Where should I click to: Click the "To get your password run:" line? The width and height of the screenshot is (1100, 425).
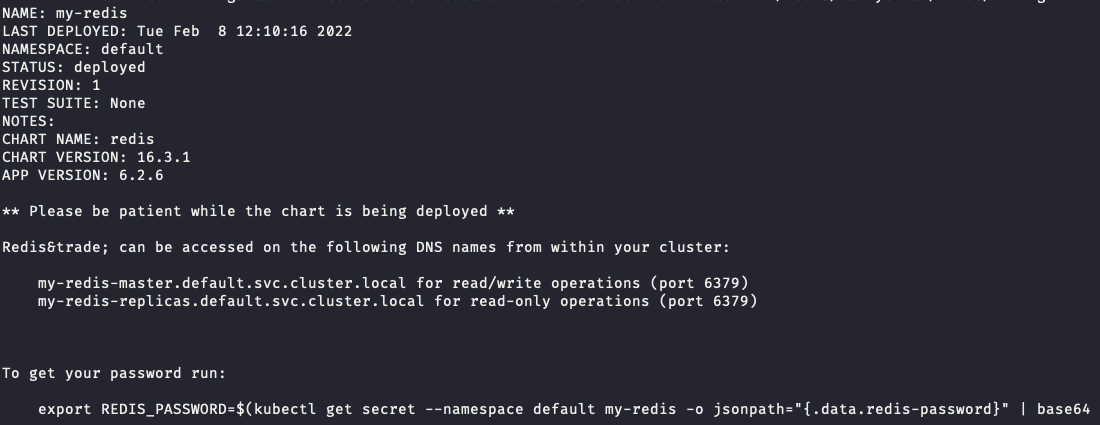(114, 373)
